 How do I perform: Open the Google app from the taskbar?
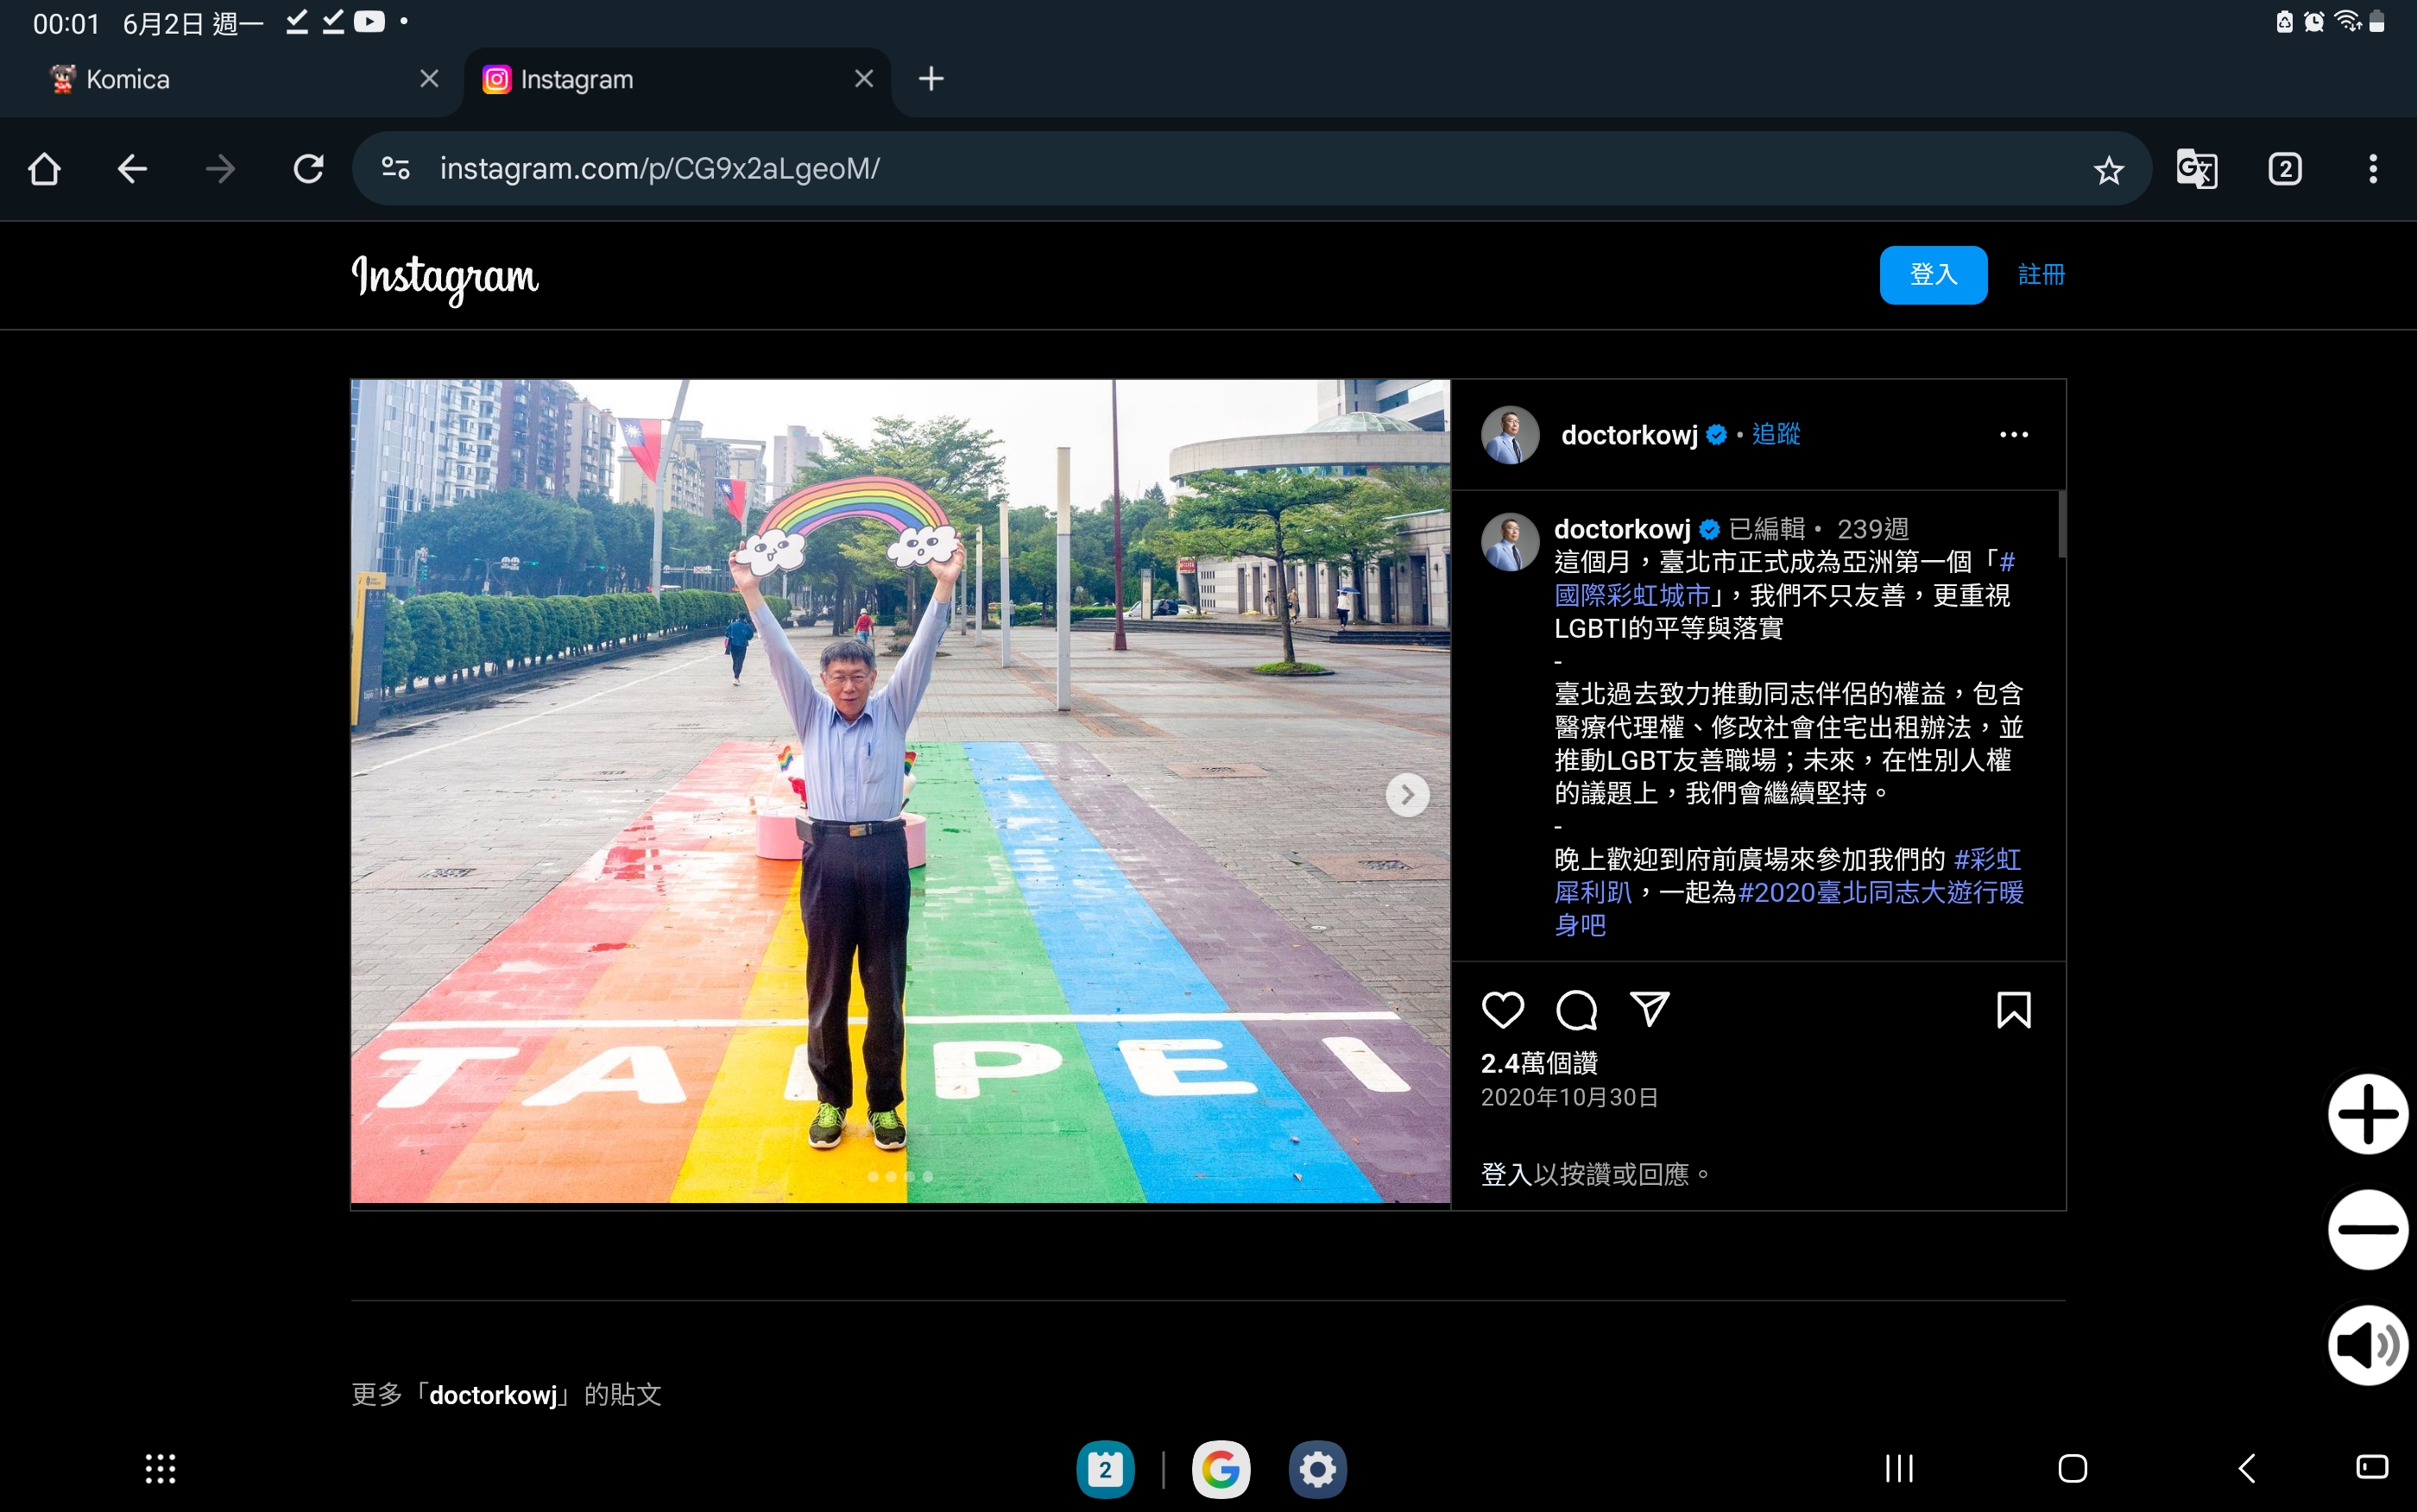coord(1221,1469)
